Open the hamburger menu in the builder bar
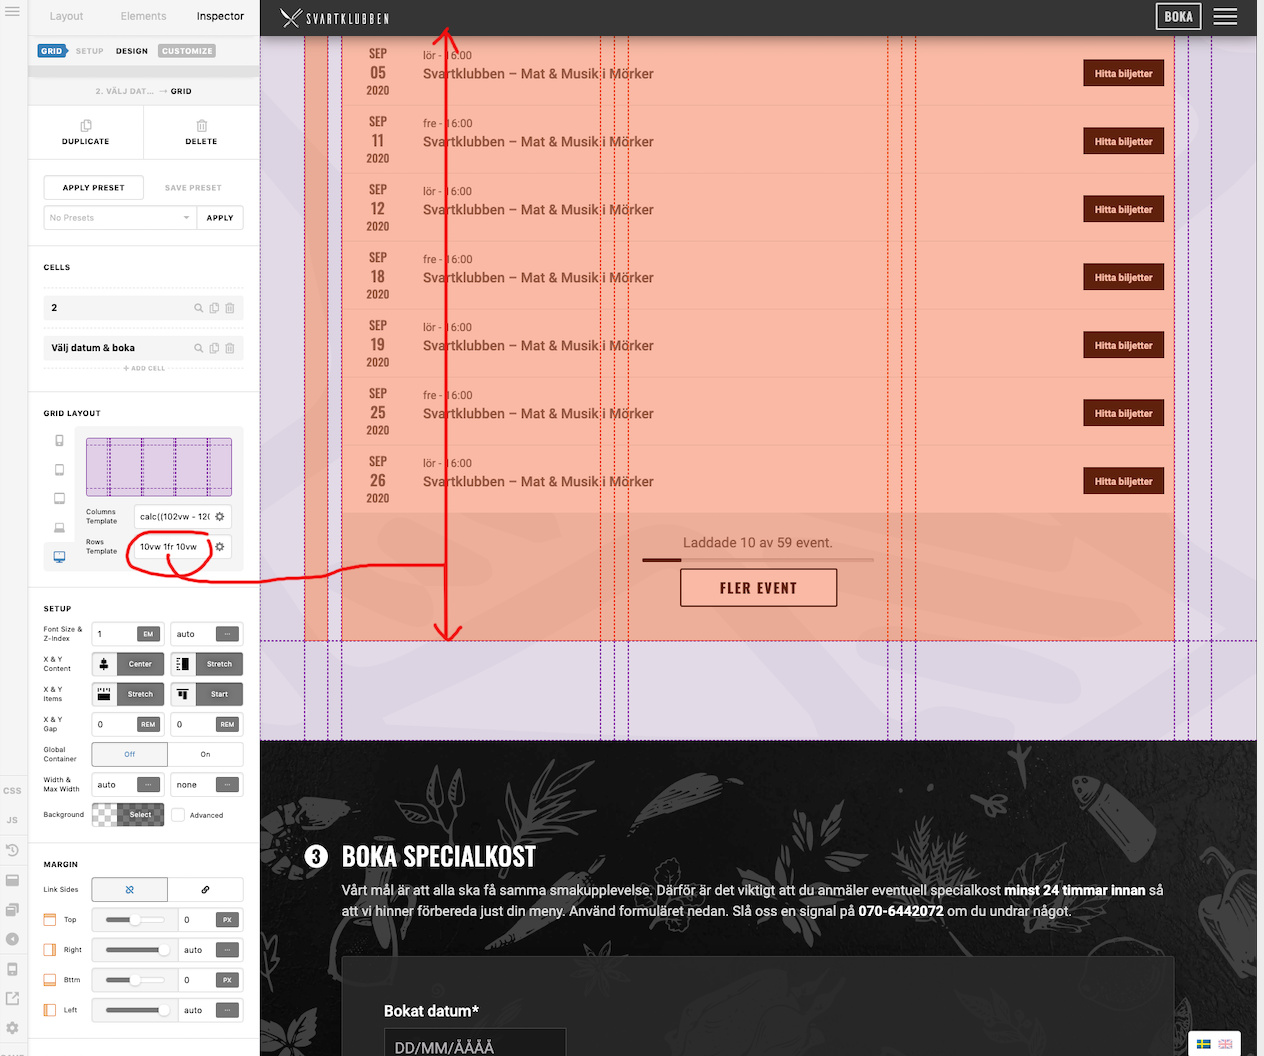Viewport: 1264px width, 1056px height. coord(12,12)
